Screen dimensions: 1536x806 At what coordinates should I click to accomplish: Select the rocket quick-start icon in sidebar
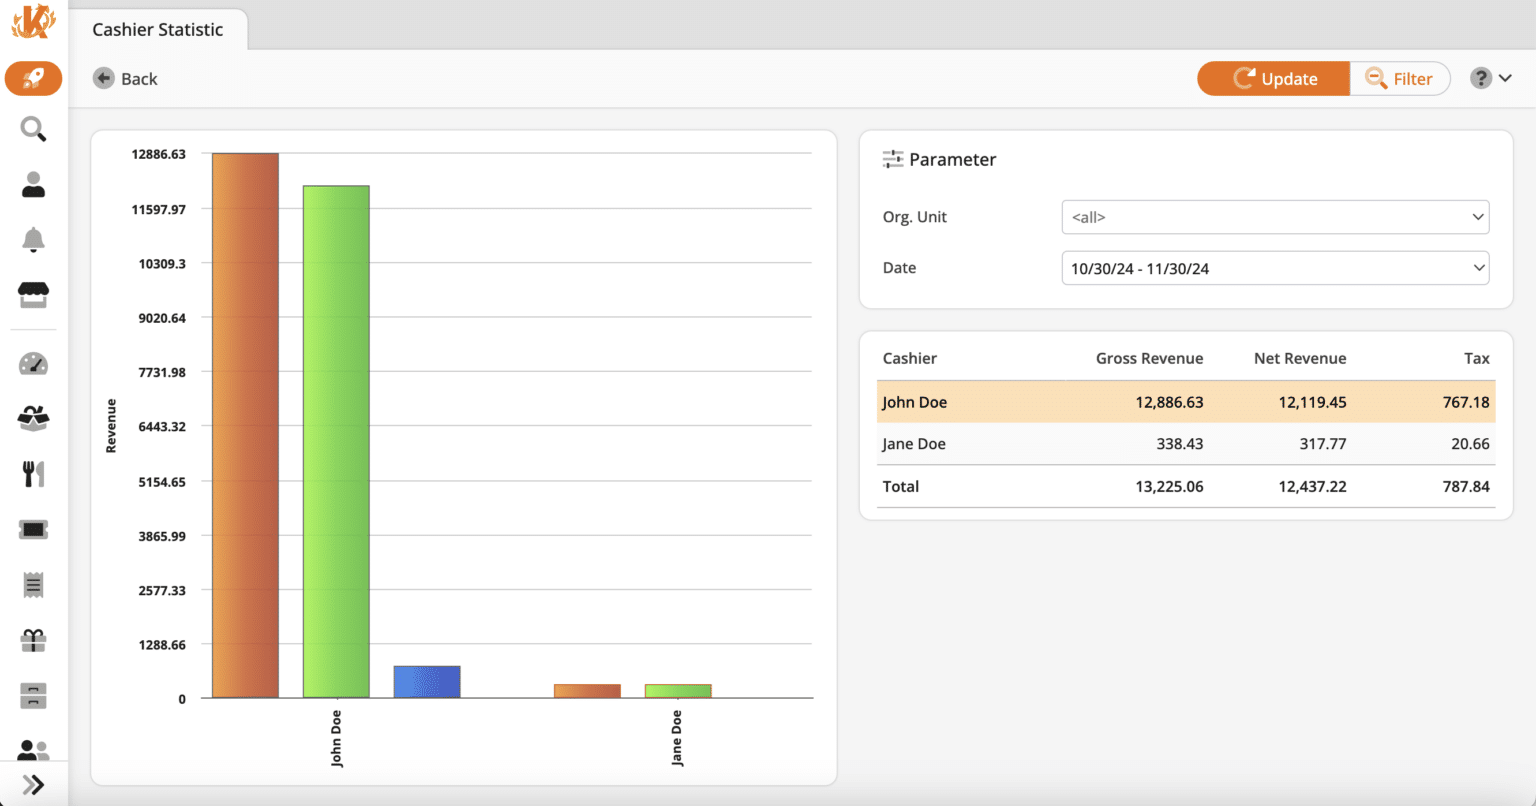(x=33, y=78)
